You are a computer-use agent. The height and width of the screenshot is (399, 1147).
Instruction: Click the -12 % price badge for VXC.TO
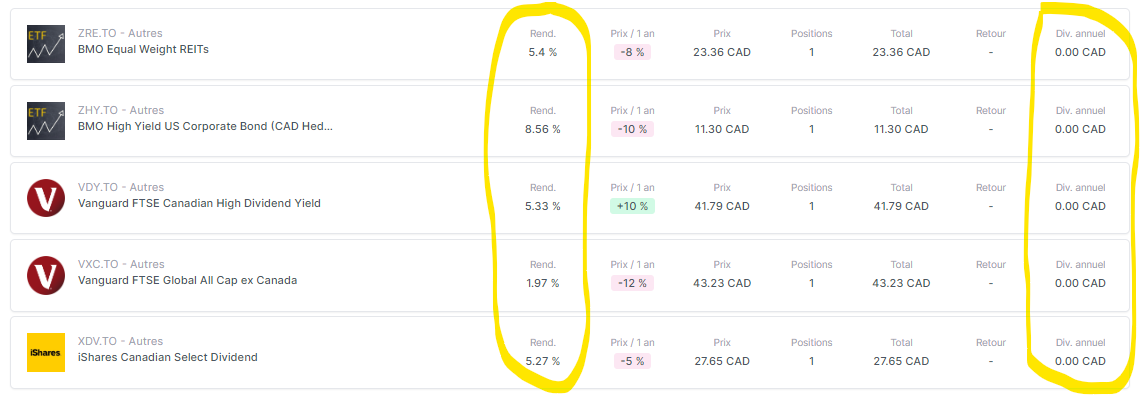[632, 283]
